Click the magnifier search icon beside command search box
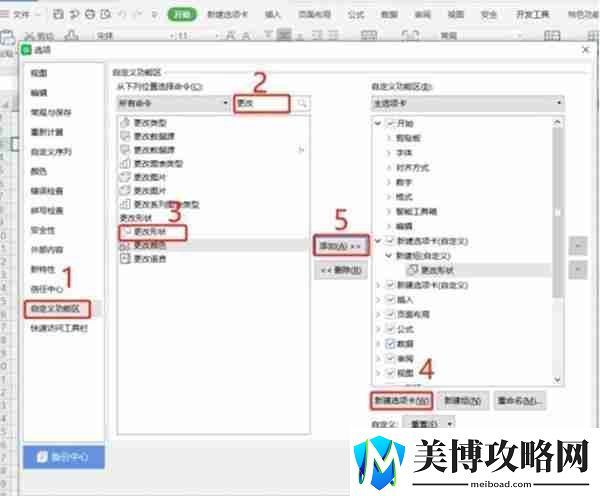 302,103
